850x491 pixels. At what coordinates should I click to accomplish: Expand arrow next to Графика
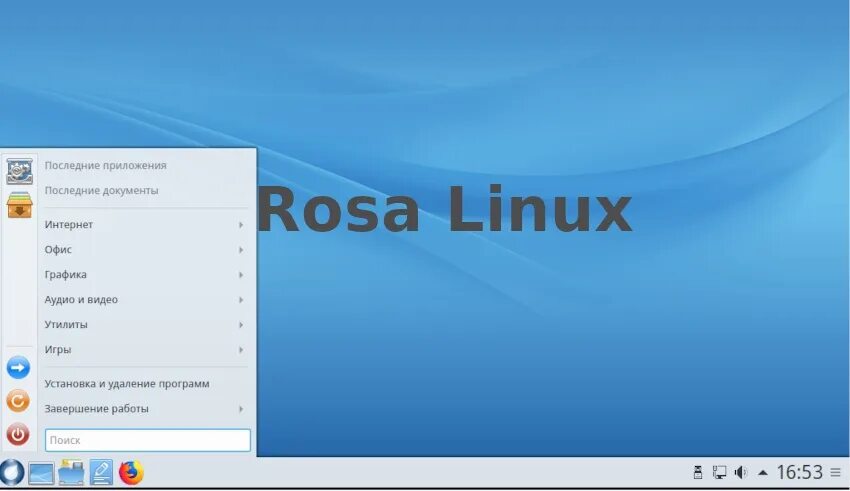coord(241,274)
